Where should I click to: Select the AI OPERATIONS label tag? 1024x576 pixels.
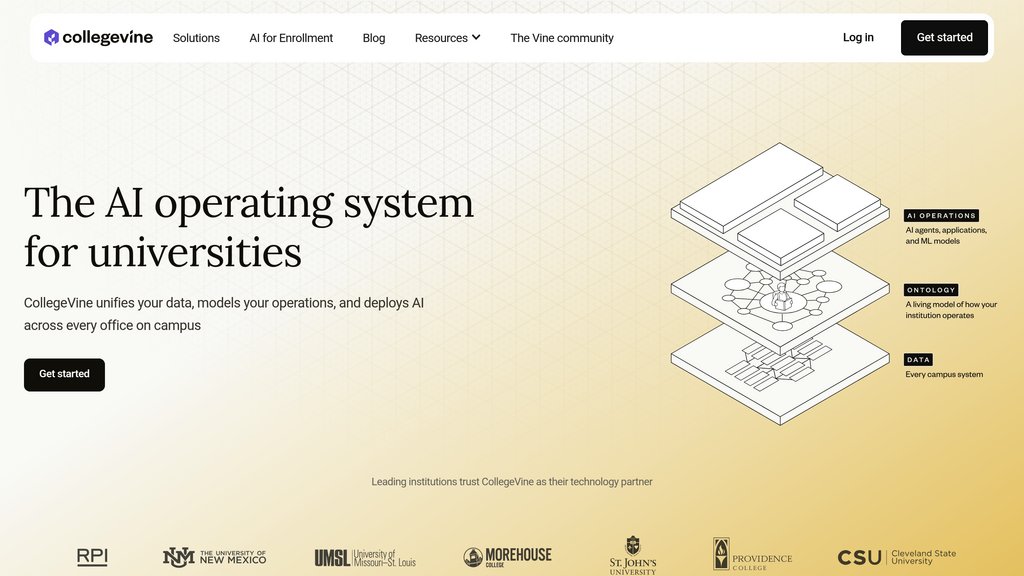point(941,216)
